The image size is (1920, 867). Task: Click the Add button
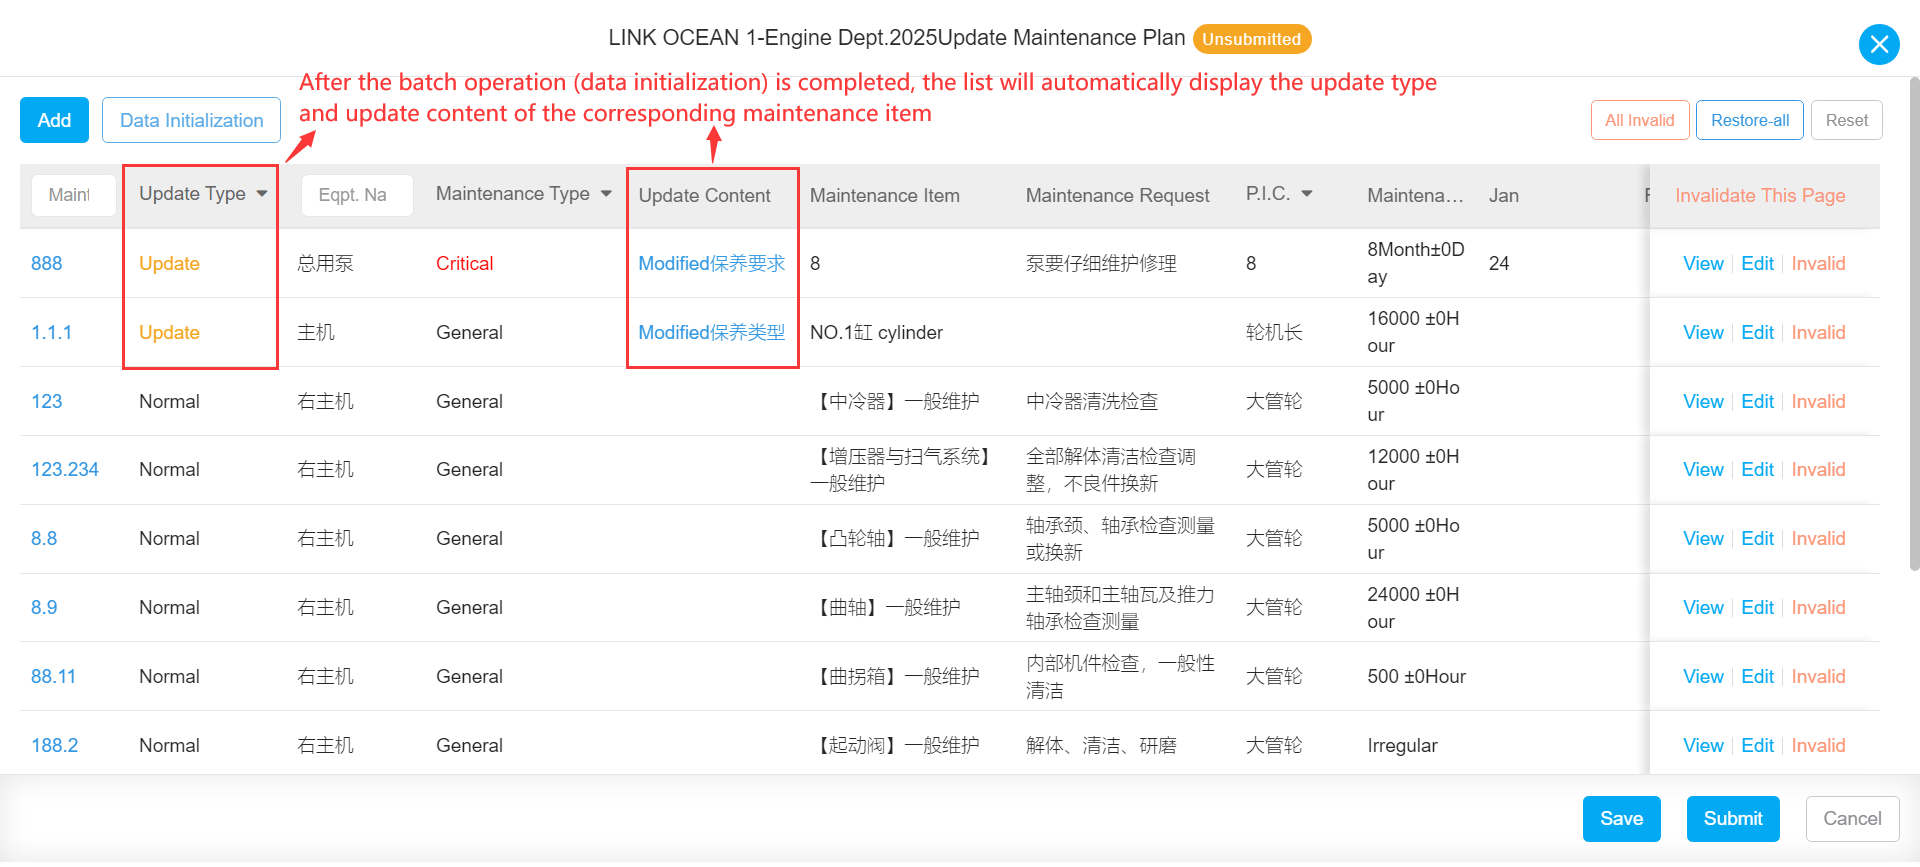(54, 120)
